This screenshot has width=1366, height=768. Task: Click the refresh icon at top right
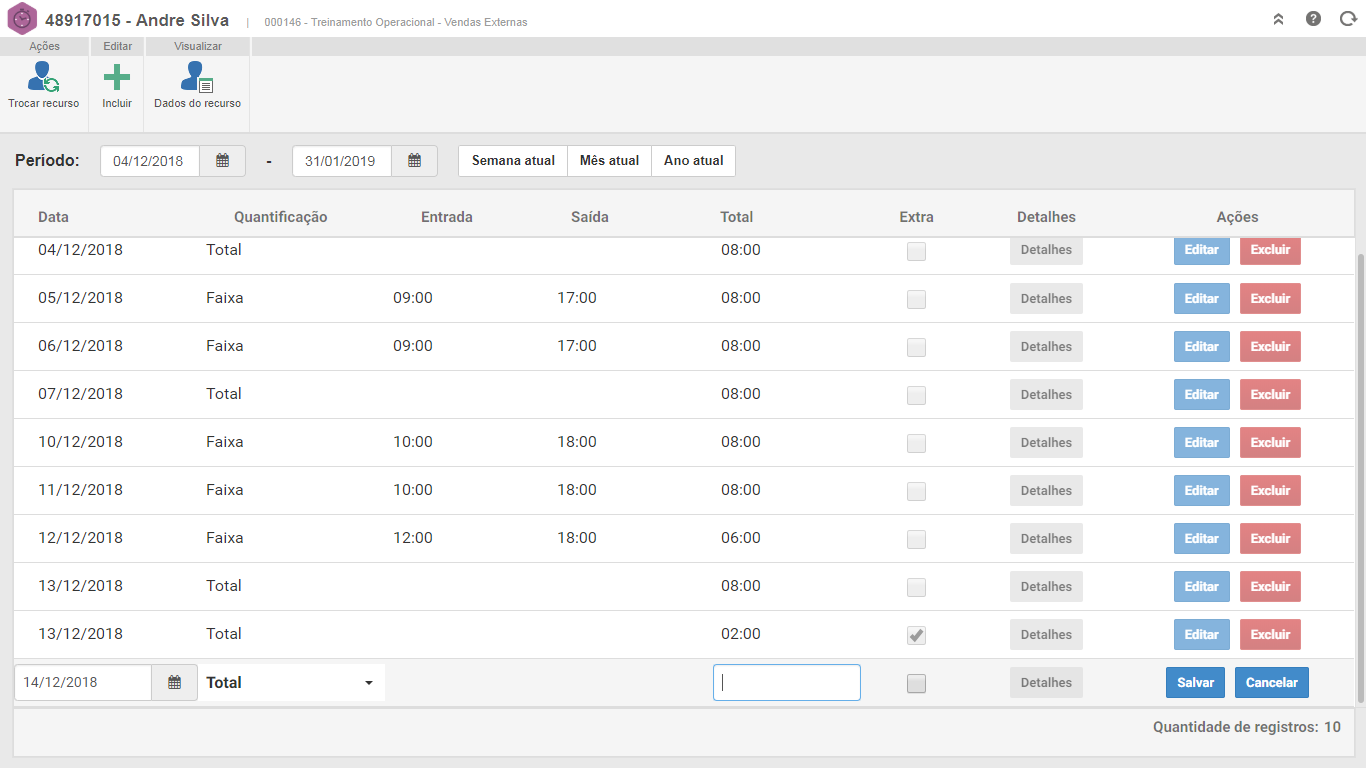(x=1347, y=19)
